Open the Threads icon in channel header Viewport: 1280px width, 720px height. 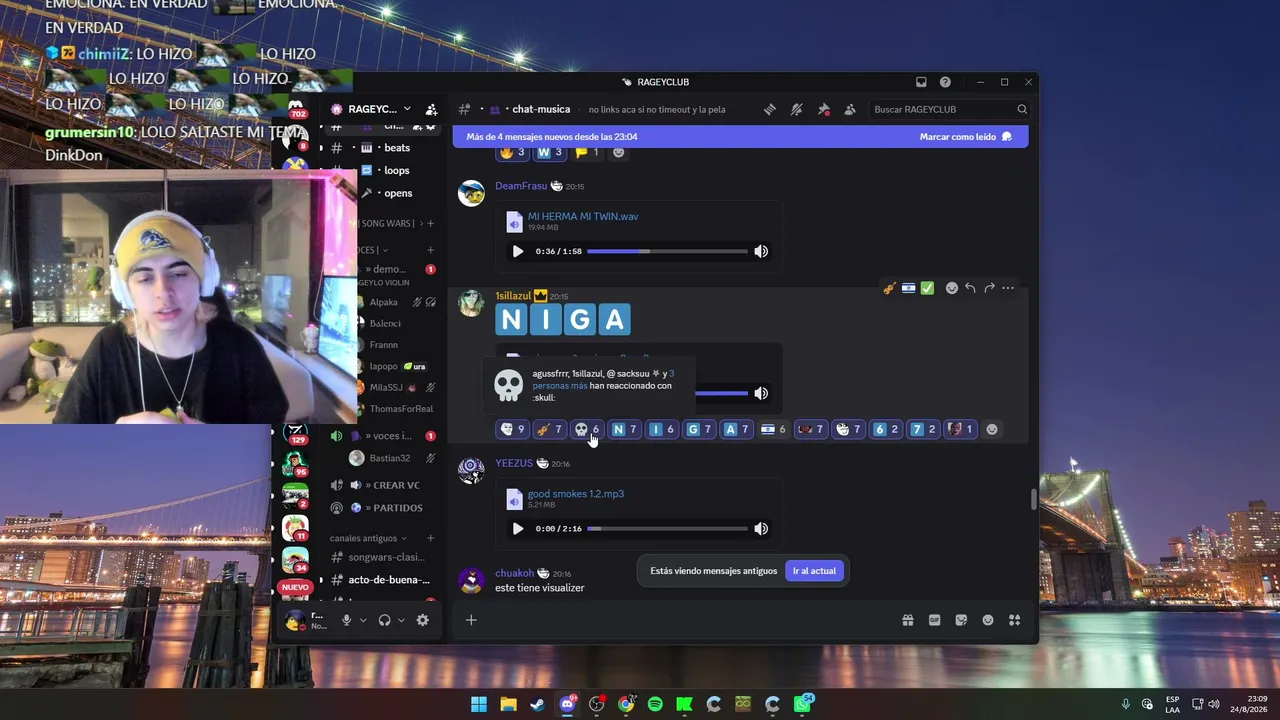point(770,109)
